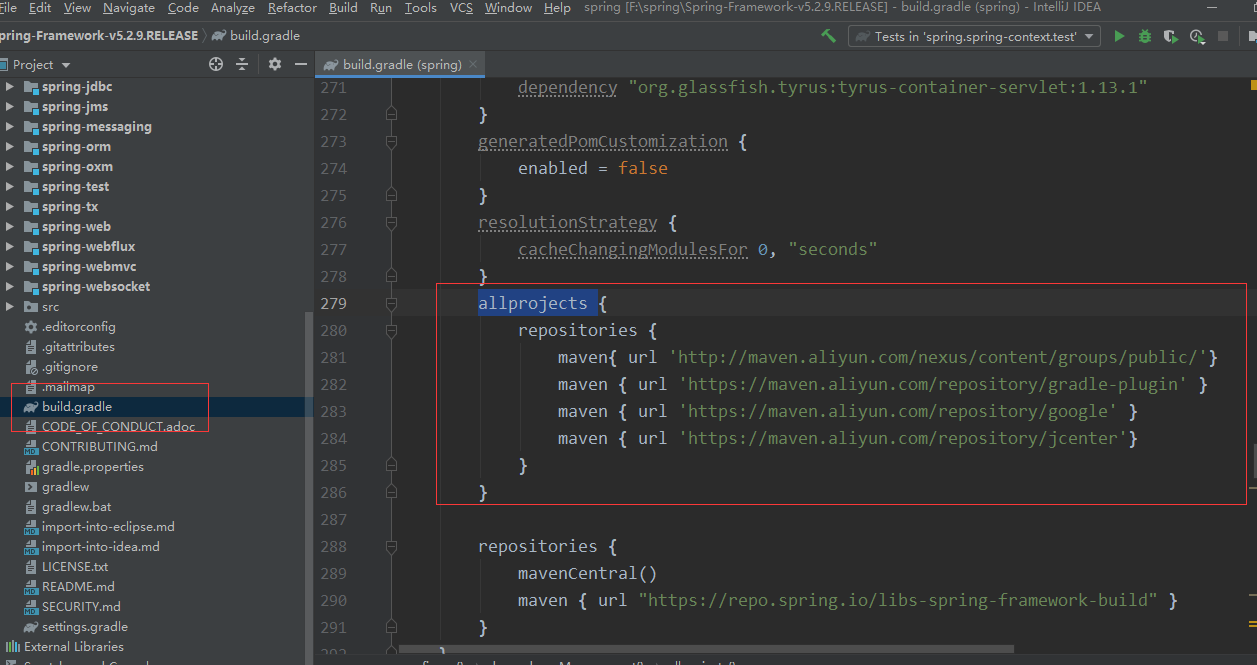1257x665 pixels.
Task: Collapse all nodes in Project panel
Action: pos(242,64)
